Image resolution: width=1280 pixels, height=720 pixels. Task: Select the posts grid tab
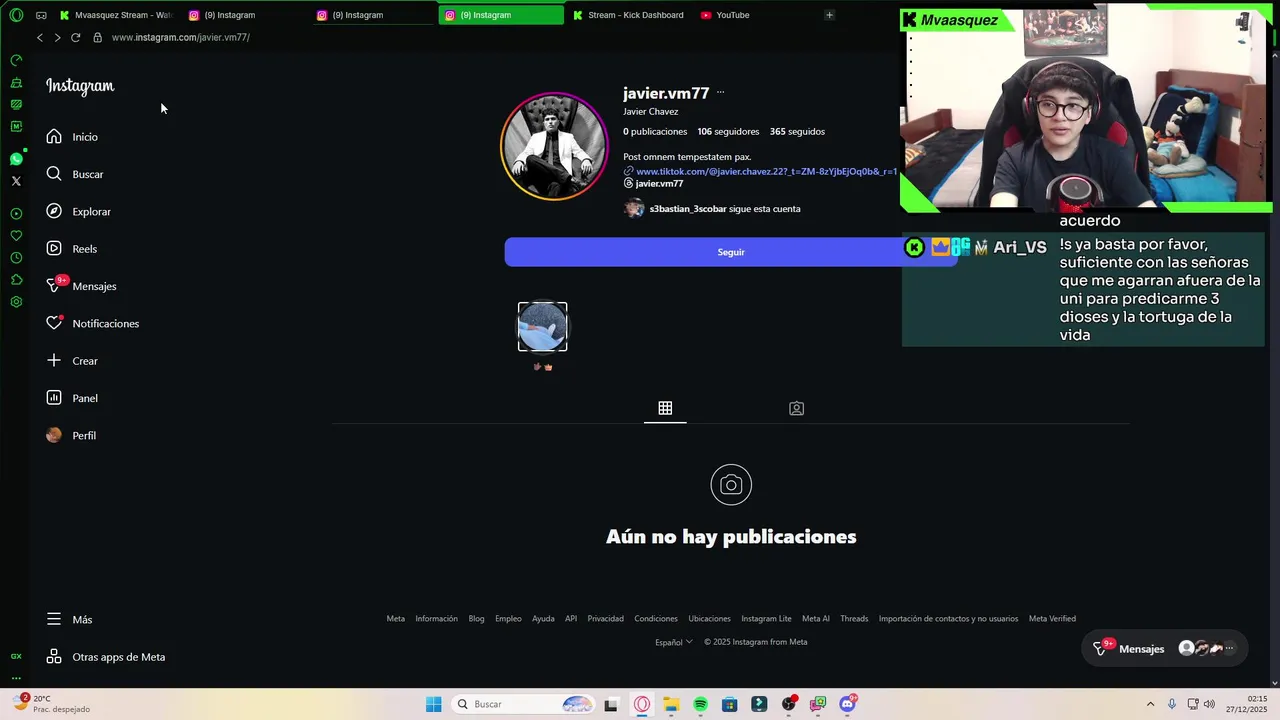pyautogui.click(x=665, y=408)
